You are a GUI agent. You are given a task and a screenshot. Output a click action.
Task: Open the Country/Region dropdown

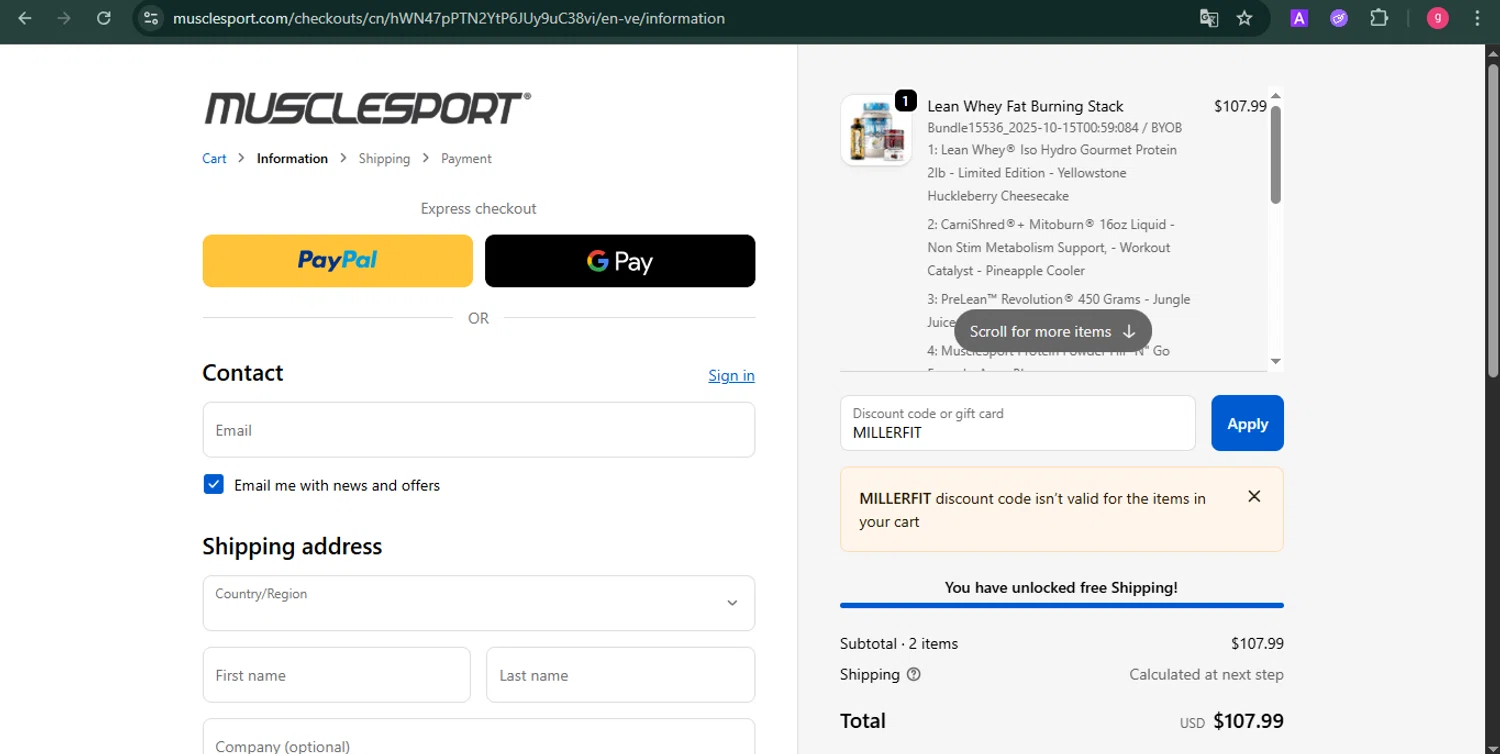(x=479, y=603)
